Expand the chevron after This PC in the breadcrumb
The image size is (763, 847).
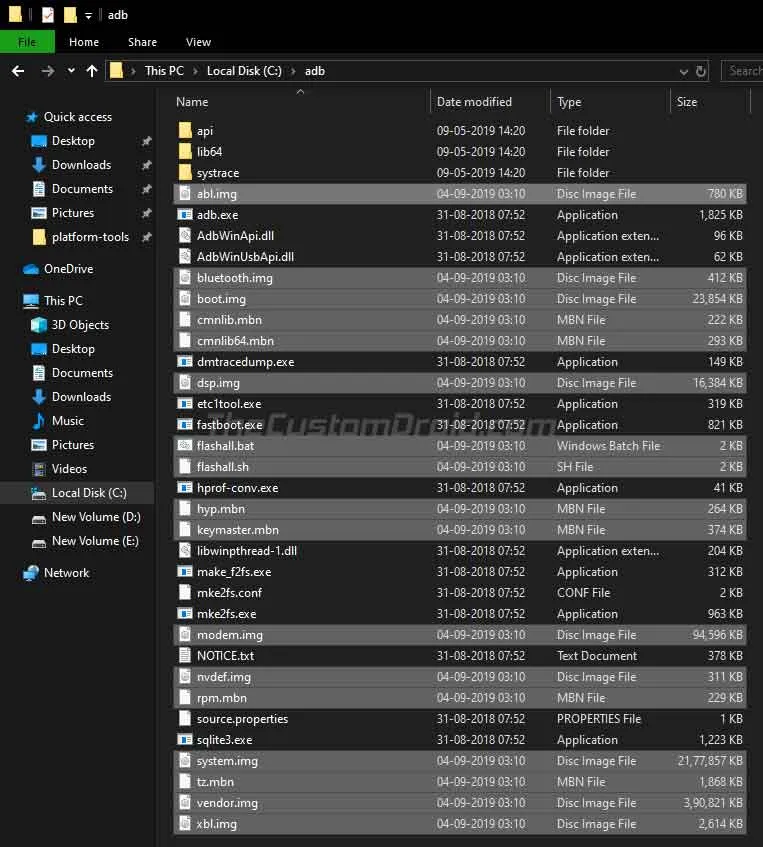(195, 71)
